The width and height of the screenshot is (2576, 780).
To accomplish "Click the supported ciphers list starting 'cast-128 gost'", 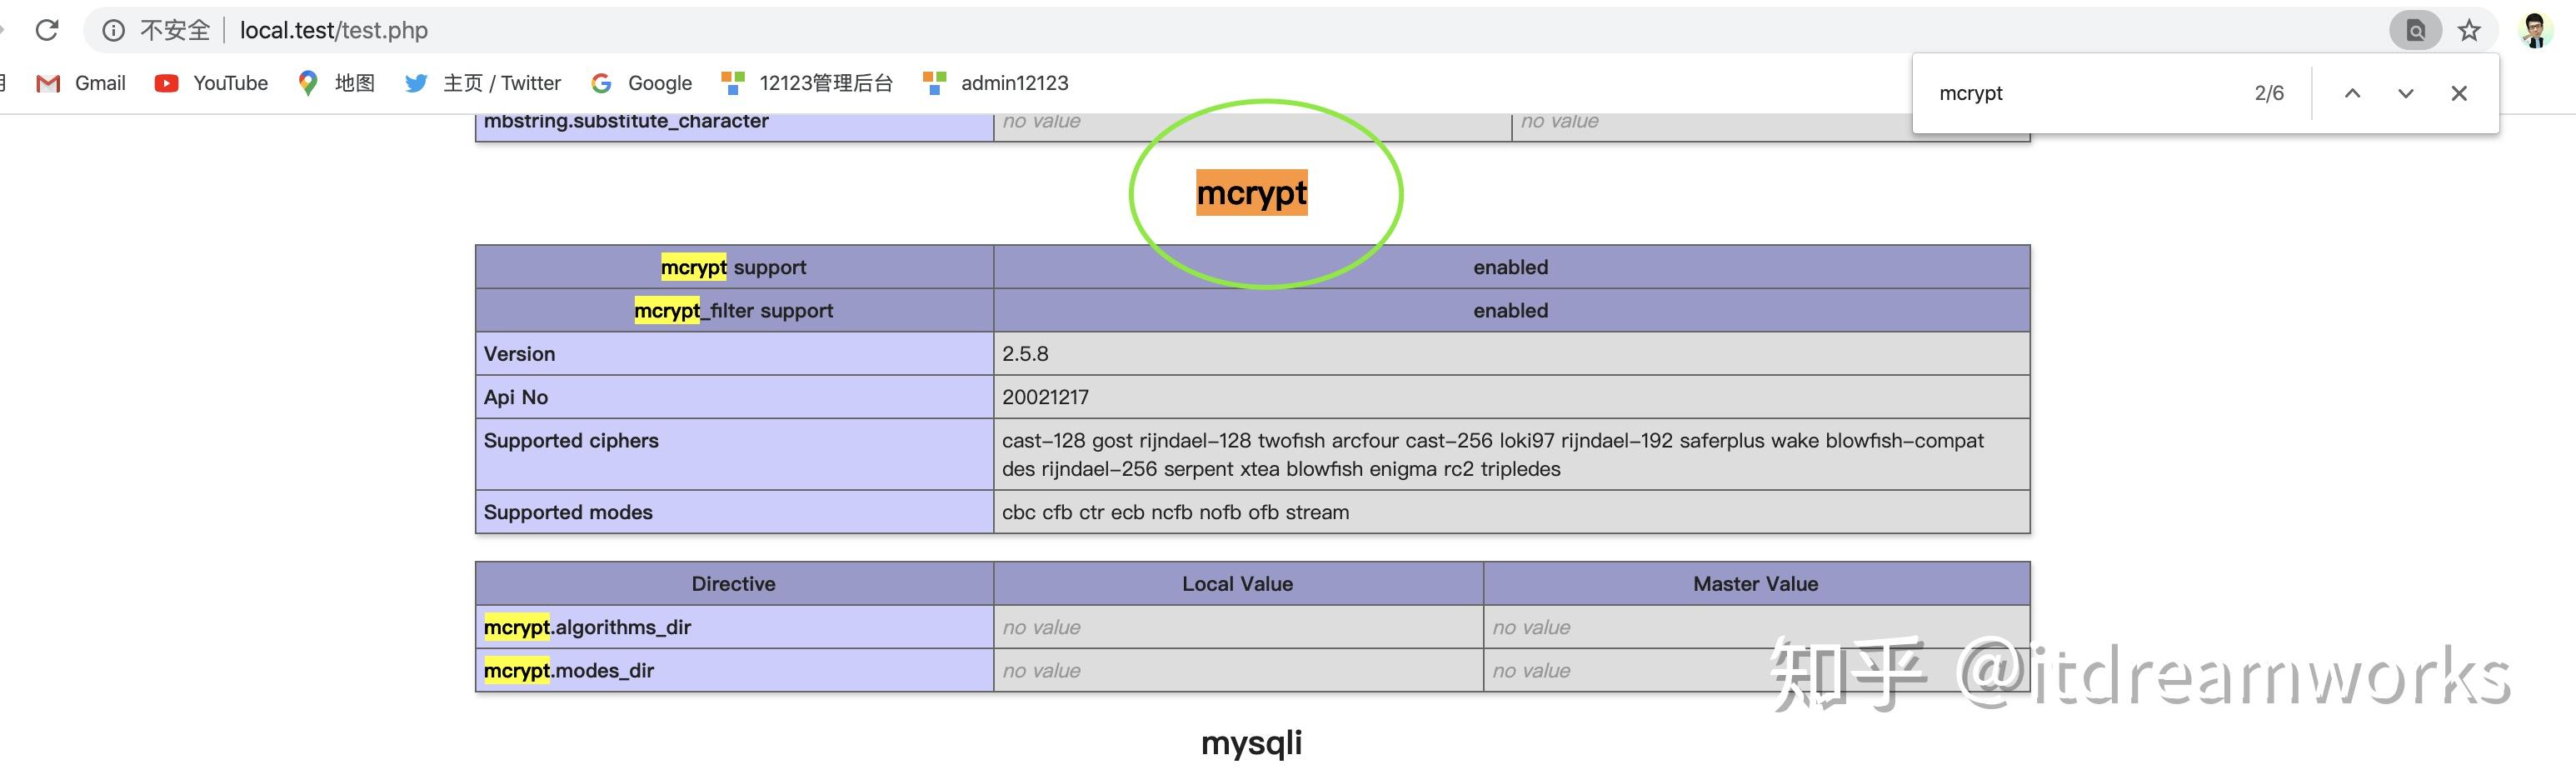I will point(1493,454).
